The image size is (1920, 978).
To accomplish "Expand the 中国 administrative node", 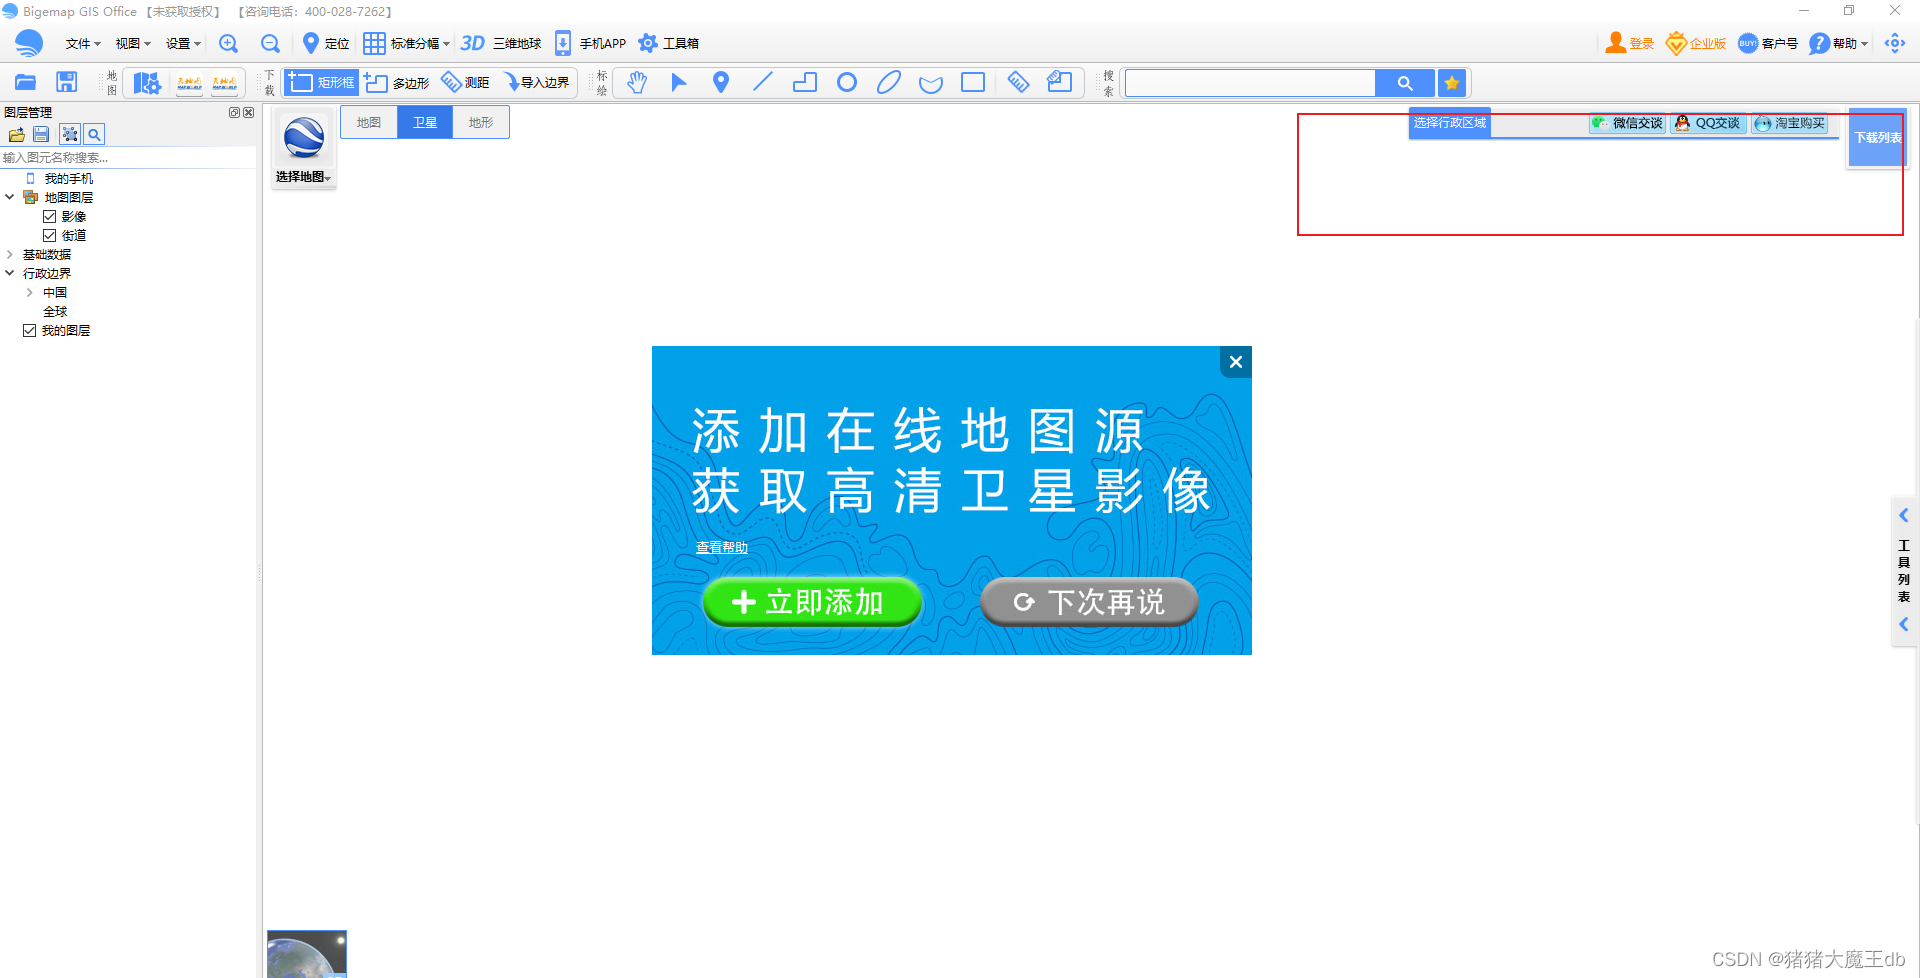I will pos(29,292).
